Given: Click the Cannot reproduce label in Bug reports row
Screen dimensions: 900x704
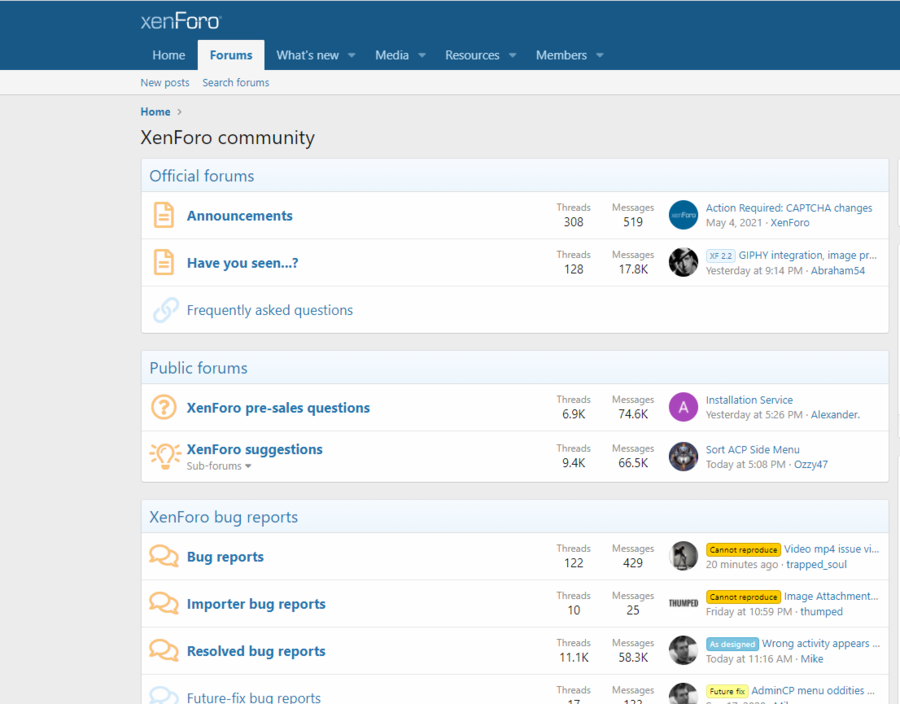Looking at the screenshot, I should click(743, 550).
